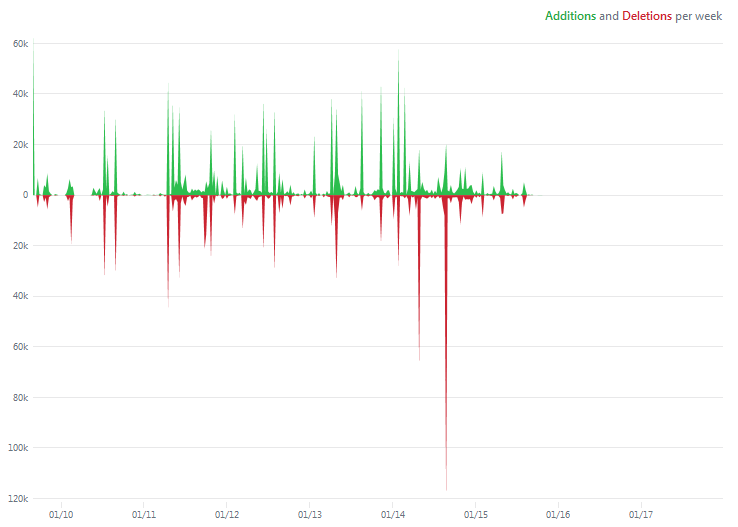Screen dimensions: 738x527
Task: Click the '01/10' x-axis date label
Action: click(61, 514)
